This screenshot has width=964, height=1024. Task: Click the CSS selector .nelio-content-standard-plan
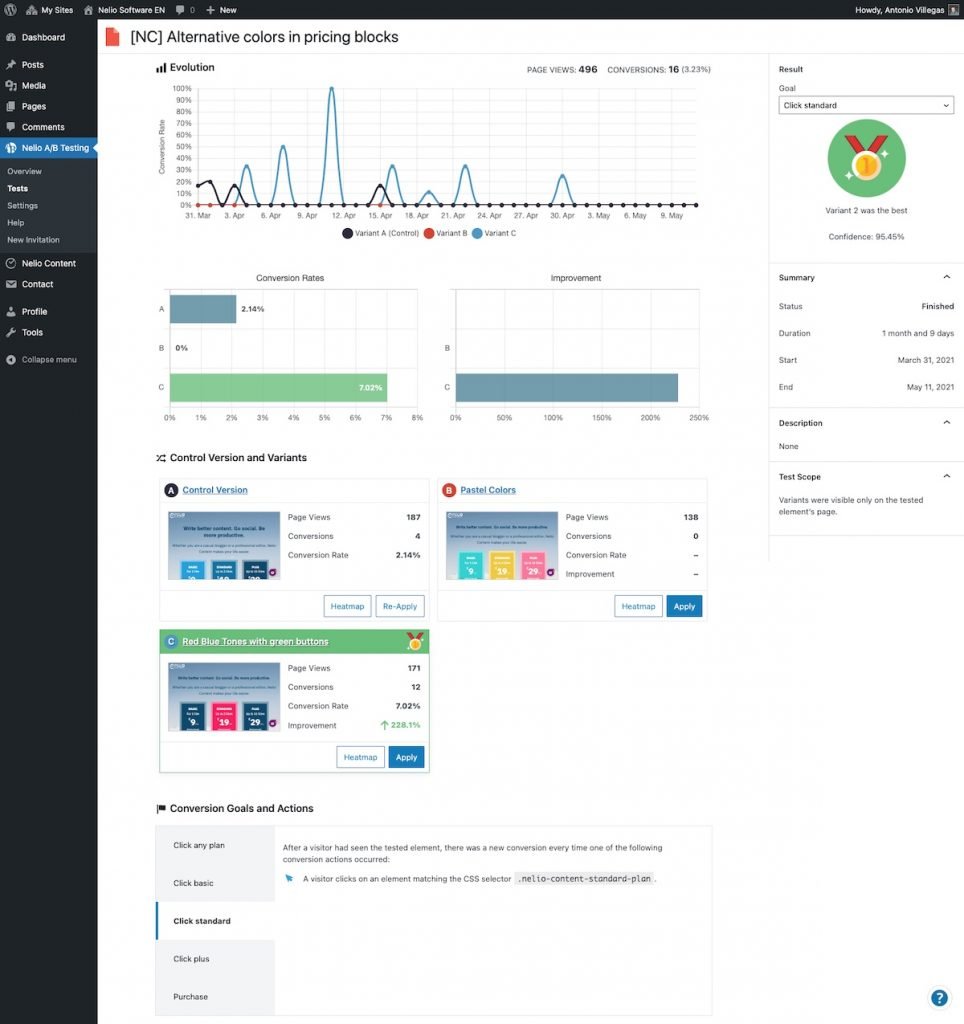click(x=584, y=879)
